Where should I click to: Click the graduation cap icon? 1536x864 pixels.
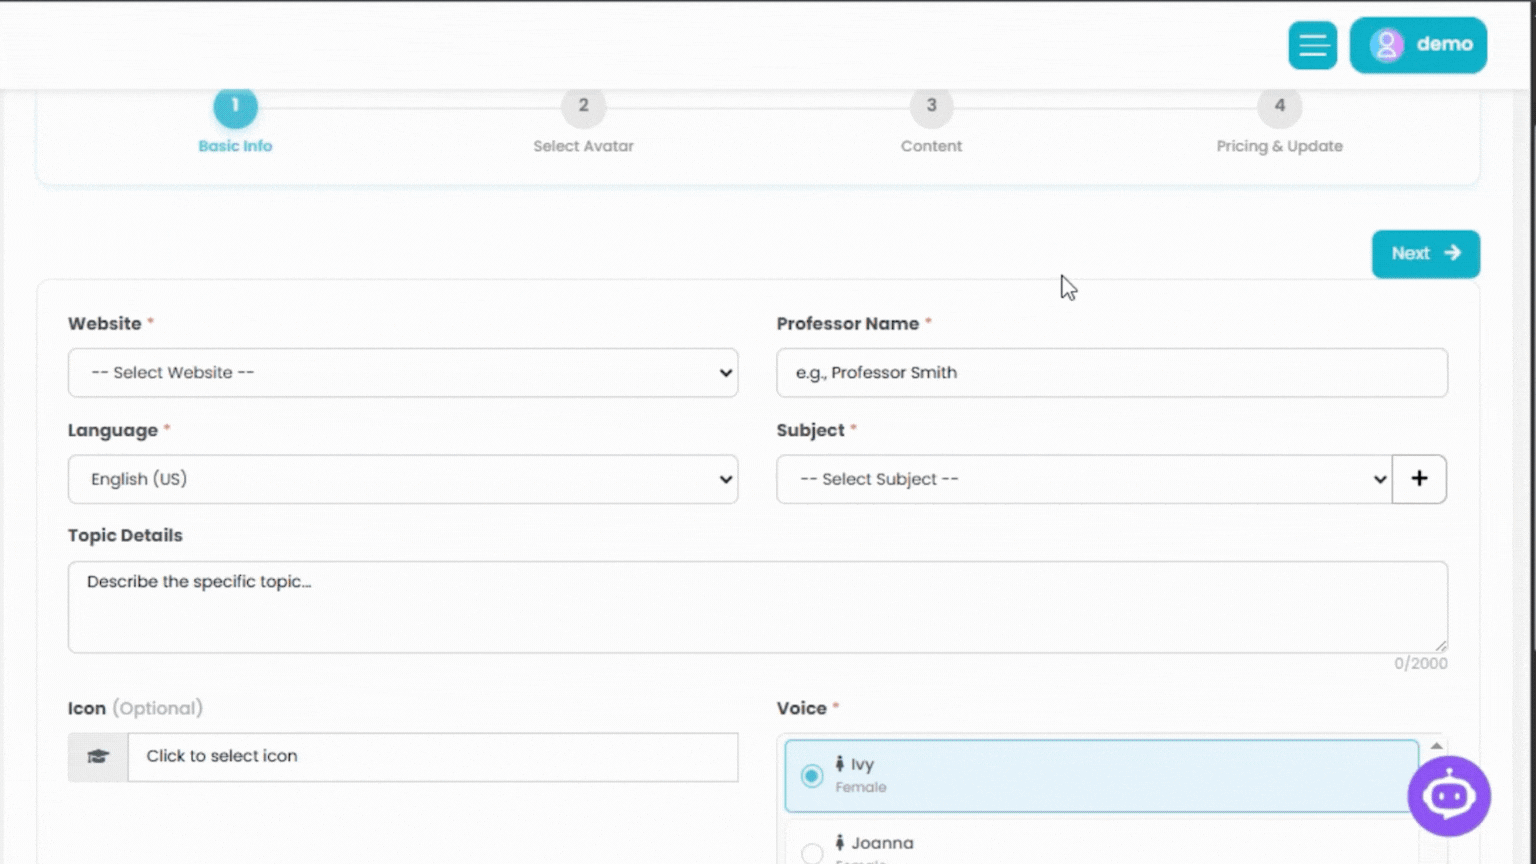point(98,757)
